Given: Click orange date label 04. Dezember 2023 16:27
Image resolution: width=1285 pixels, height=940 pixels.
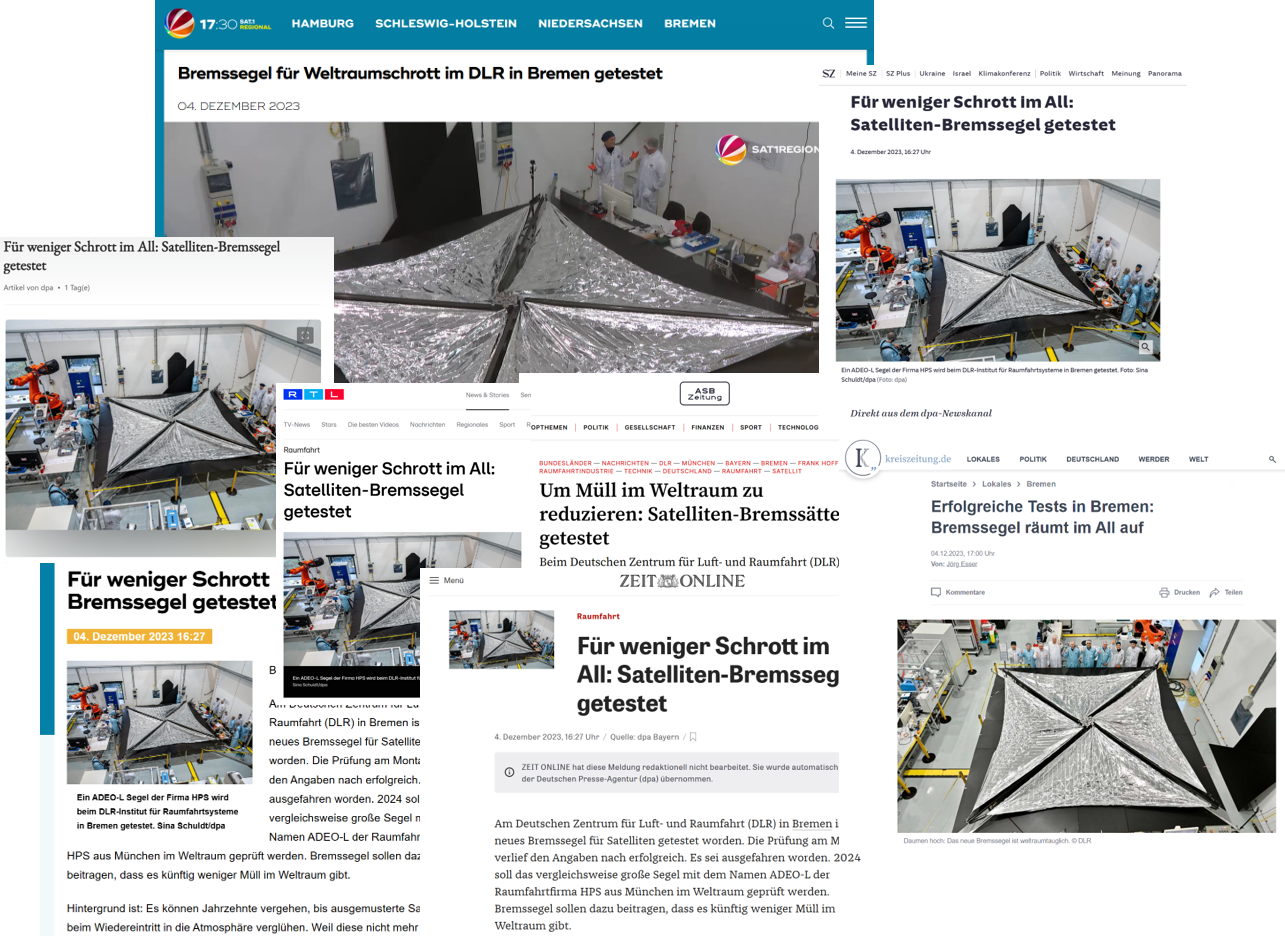Looking at the screenshot, I should click(139, 636).
